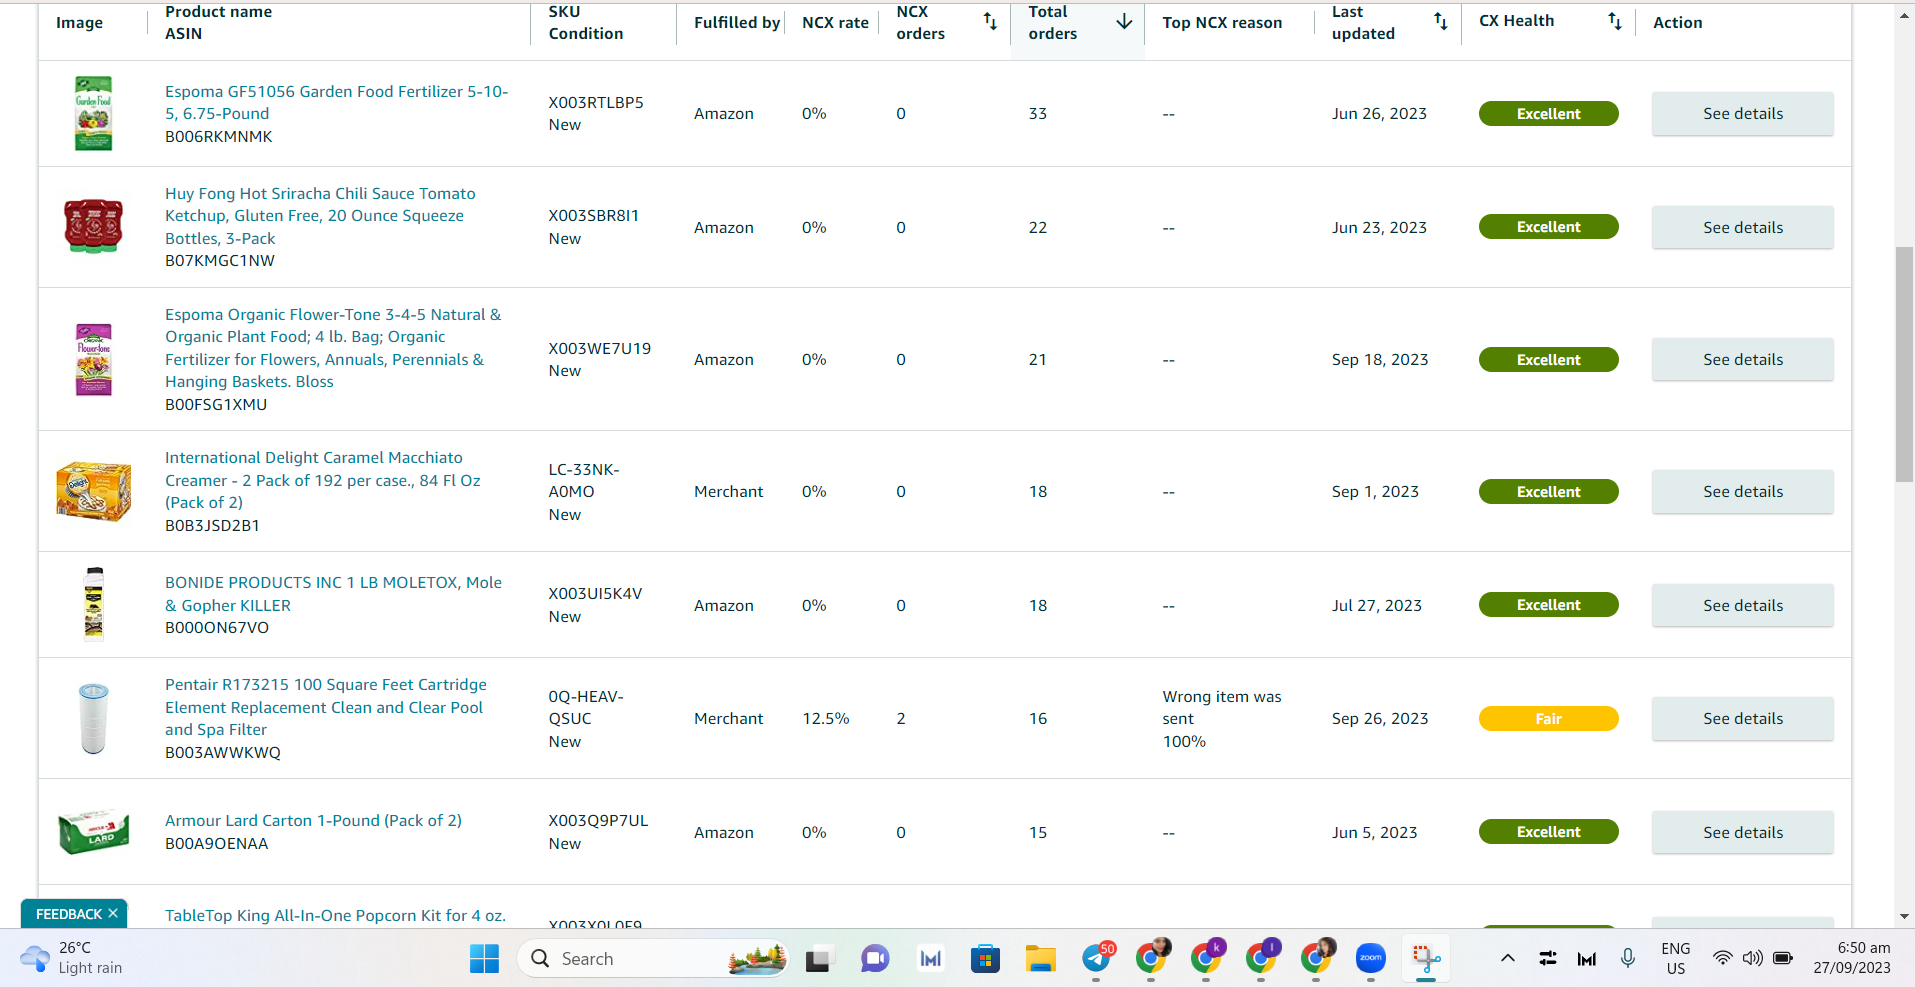Click the yellow Fair CX Health badge
The width and height of the screenshot is (1915, 987).
1548,718
